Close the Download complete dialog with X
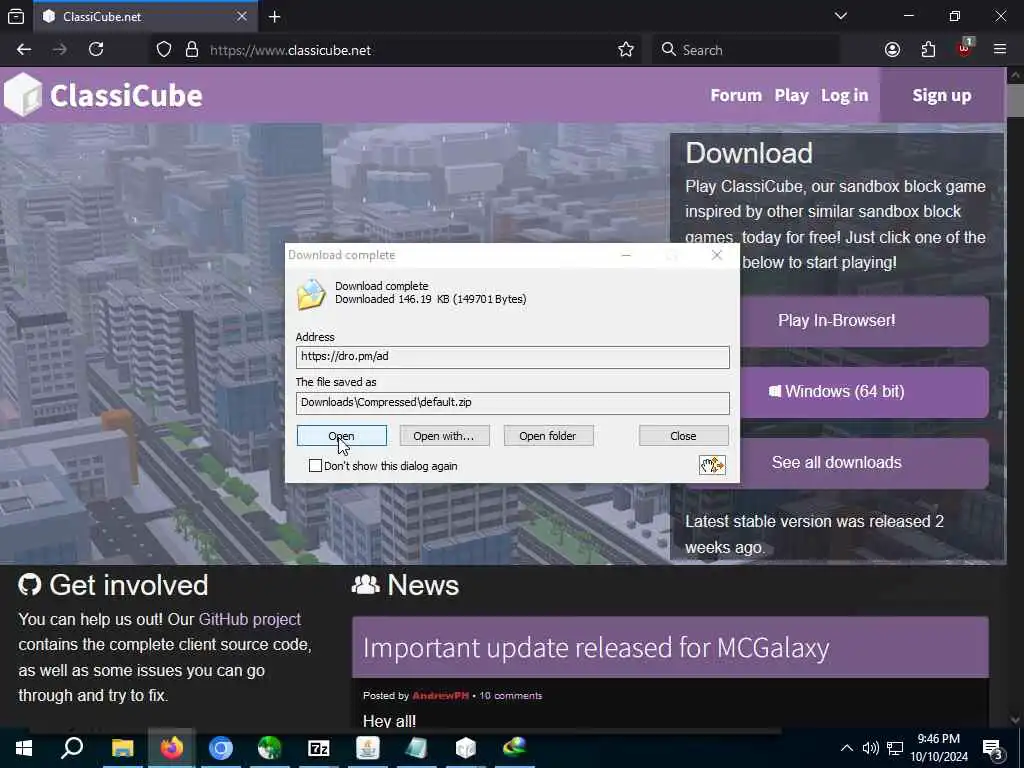1024x768 pixels. point(716,255)
